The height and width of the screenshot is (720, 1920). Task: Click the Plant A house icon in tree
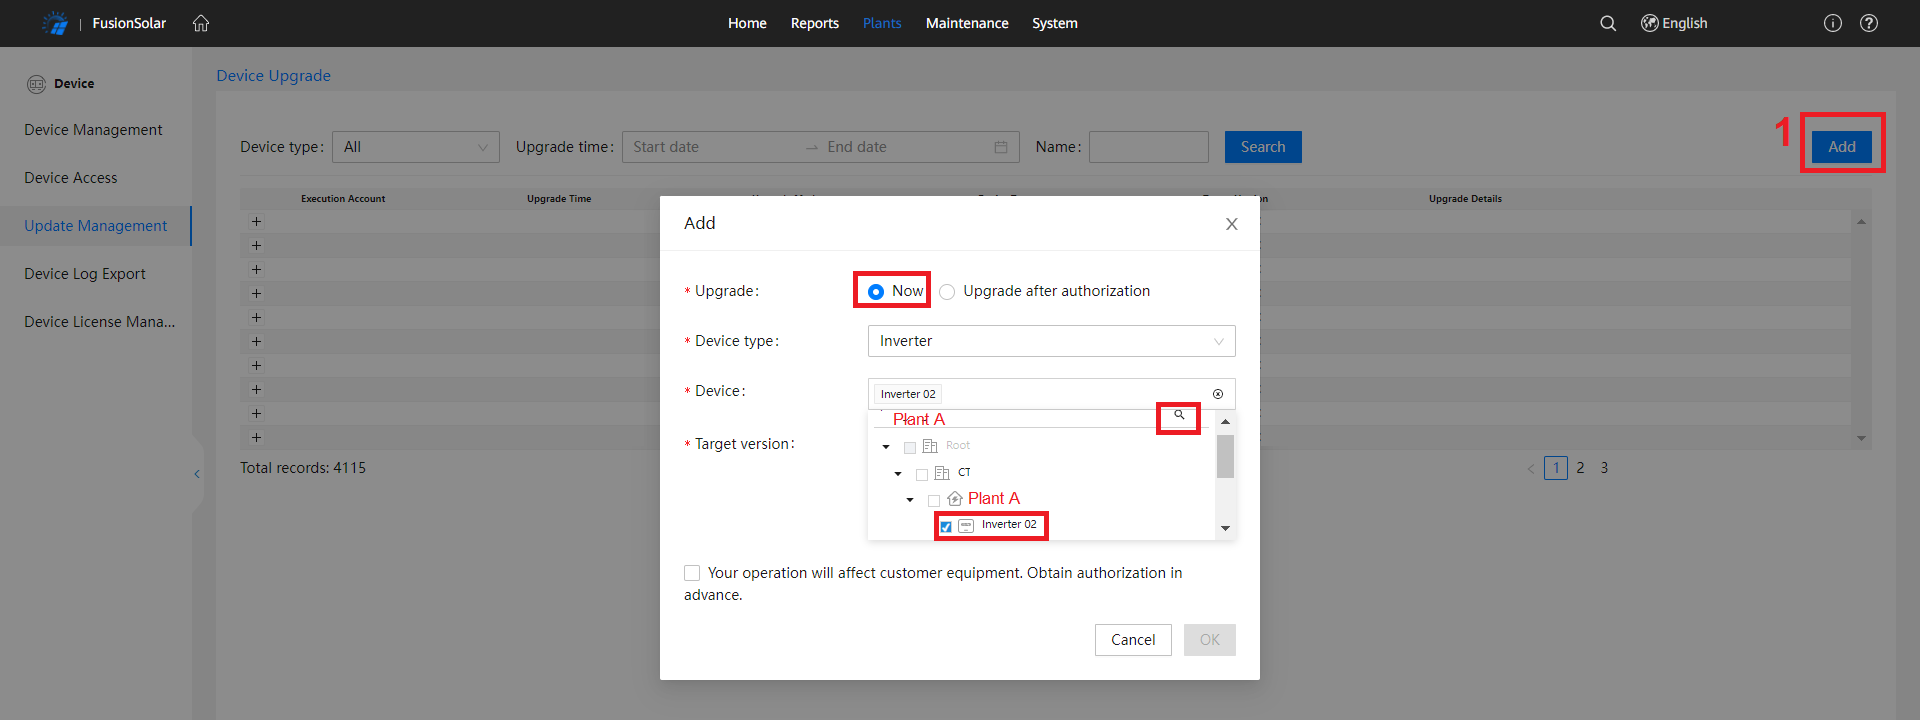[955, 499]
